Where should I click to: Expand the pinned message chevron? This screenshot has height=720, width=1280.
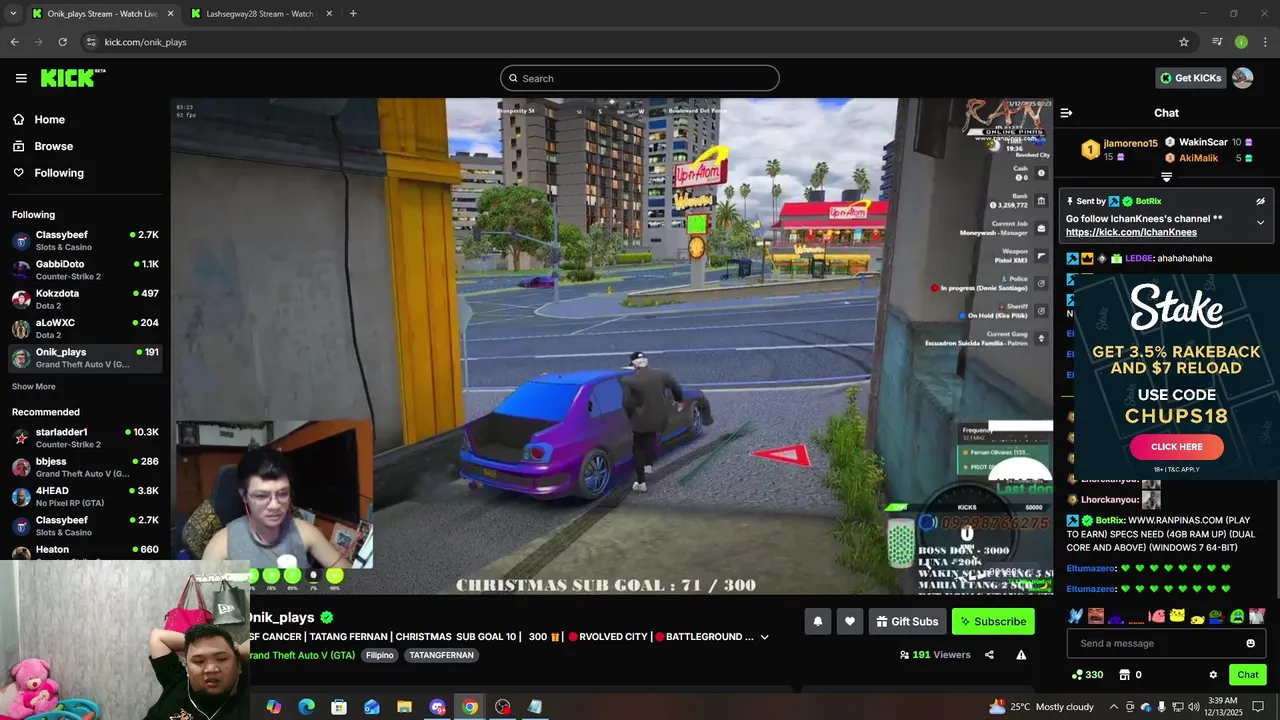click(x=1260, y=222)
